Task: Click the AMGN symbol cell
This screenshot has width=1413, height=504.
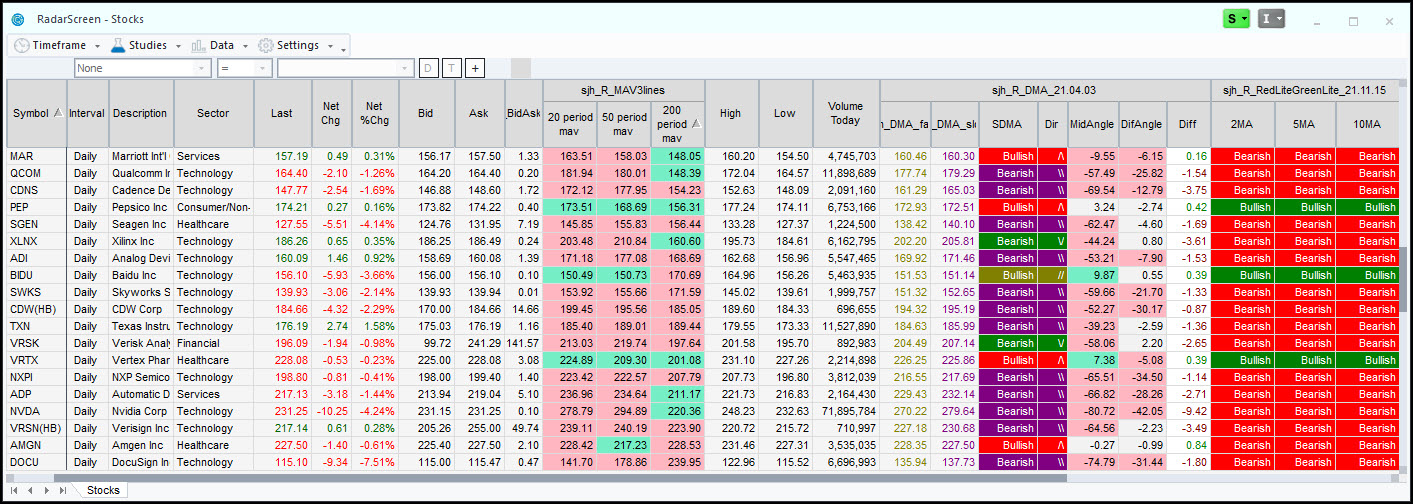Action: tap(36, 445)
